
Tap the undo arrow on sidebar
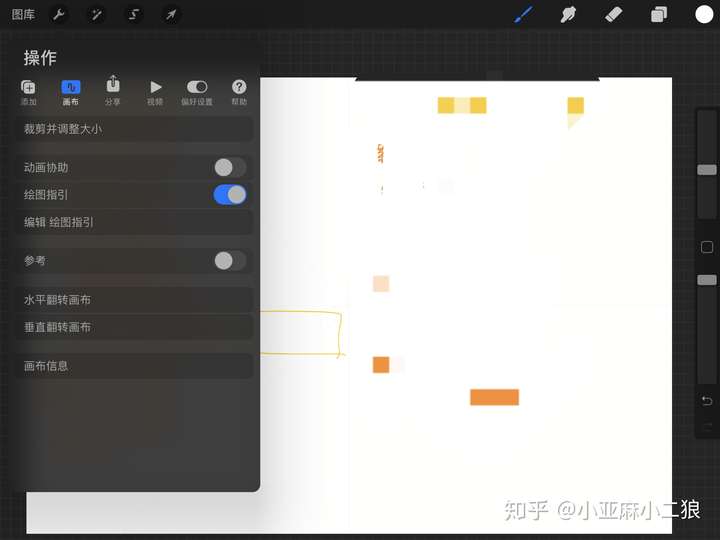(x=707, y=401)
